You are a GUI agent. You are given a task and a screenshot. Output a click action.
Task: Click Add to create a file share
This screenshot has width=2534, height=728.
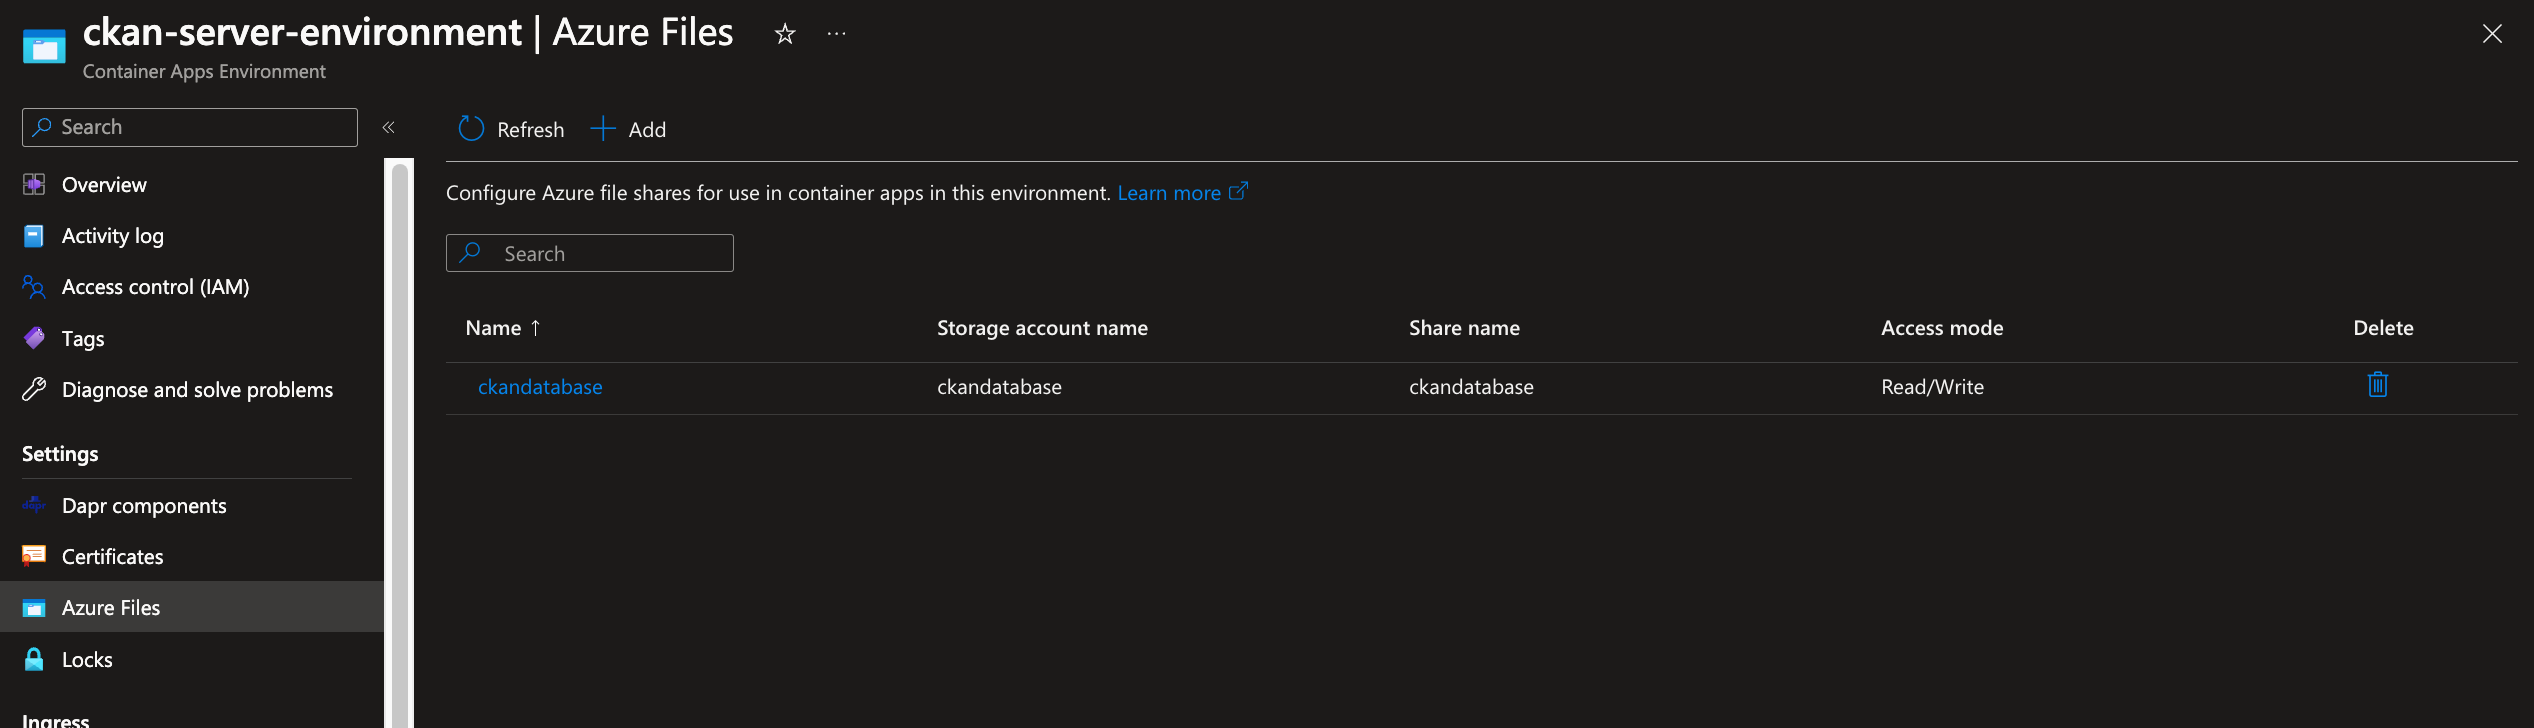click(629, 129)
